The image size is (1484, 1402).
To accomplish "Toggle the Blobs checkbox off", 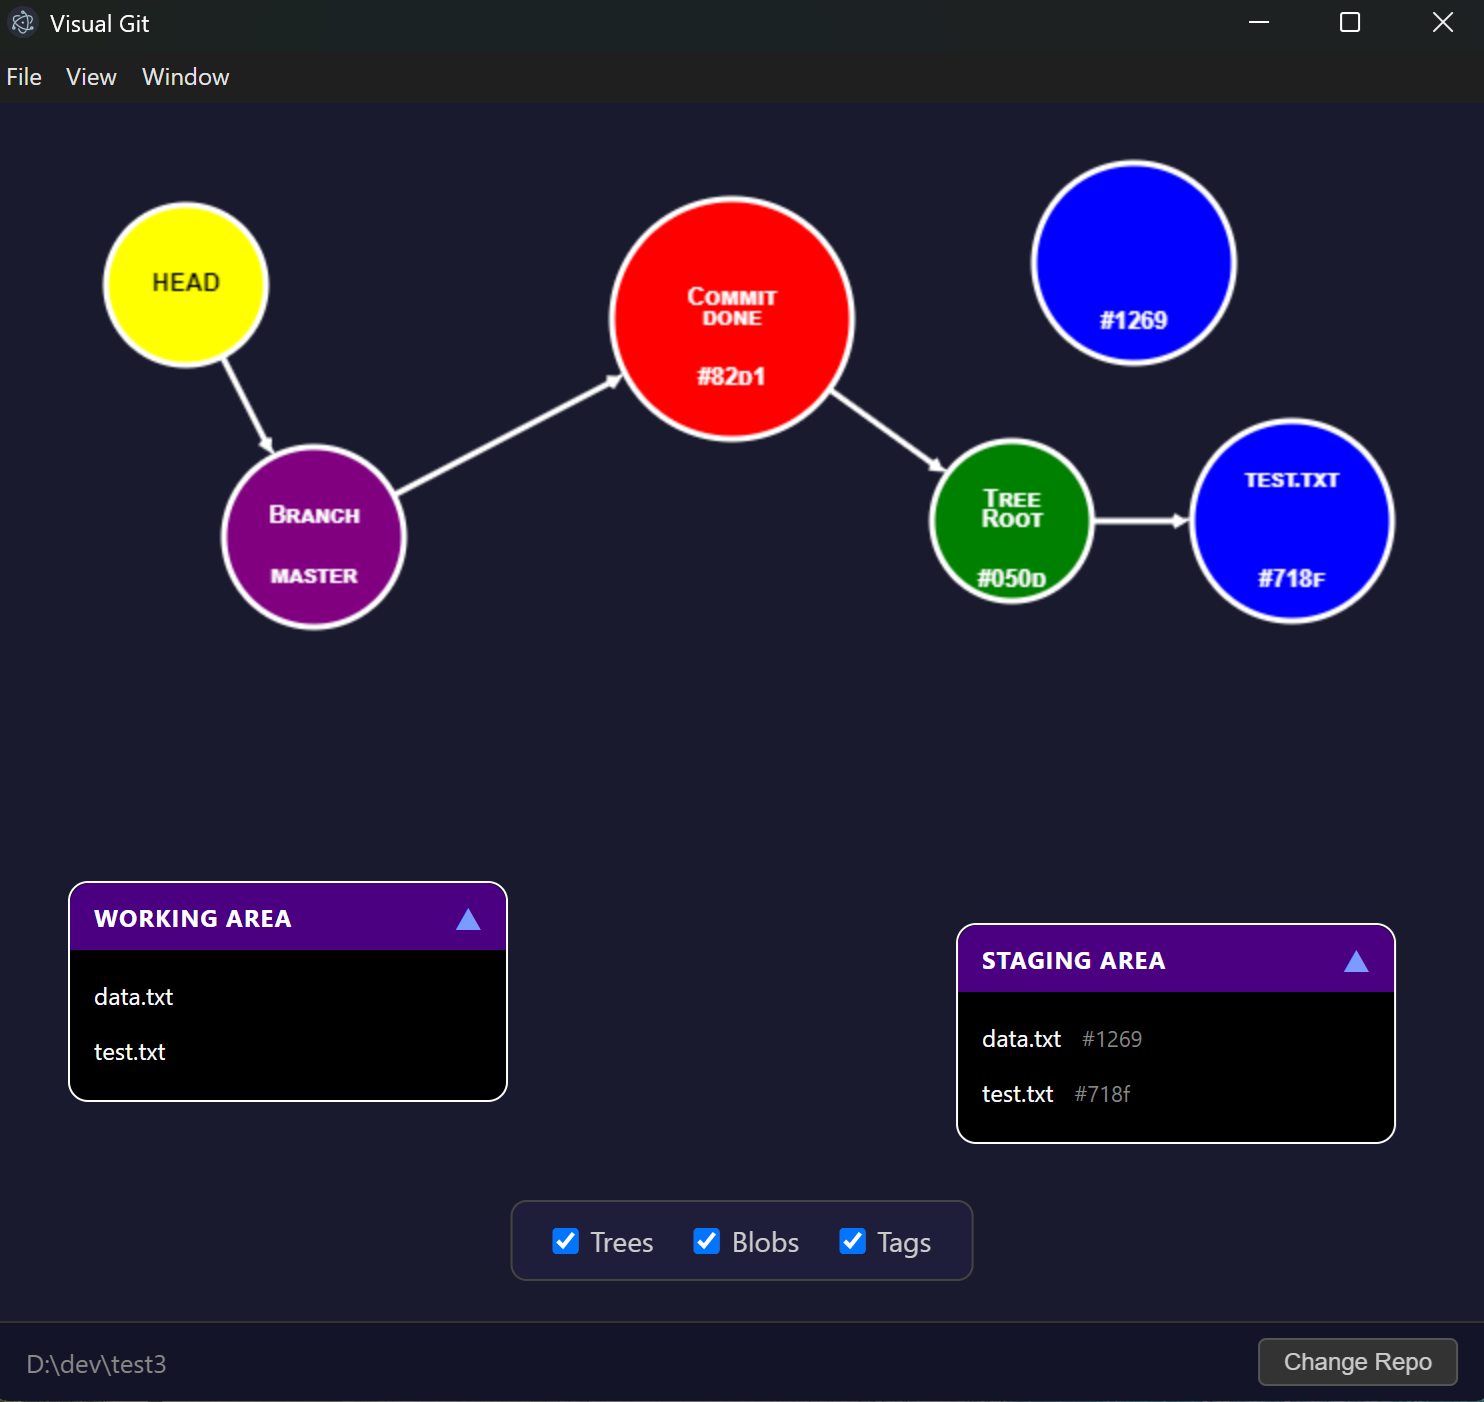I will 707,1241.
